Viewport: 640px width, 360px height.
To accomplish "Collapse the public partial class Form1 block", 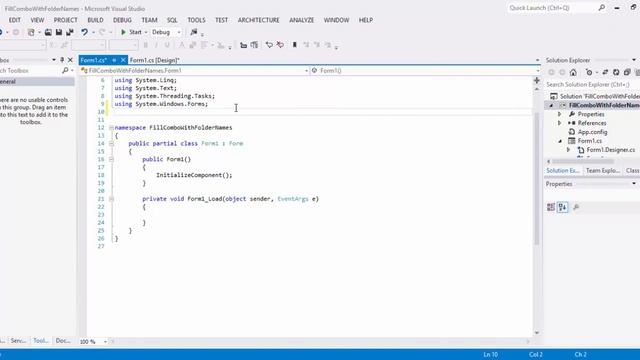I will [x=111, y=144].
